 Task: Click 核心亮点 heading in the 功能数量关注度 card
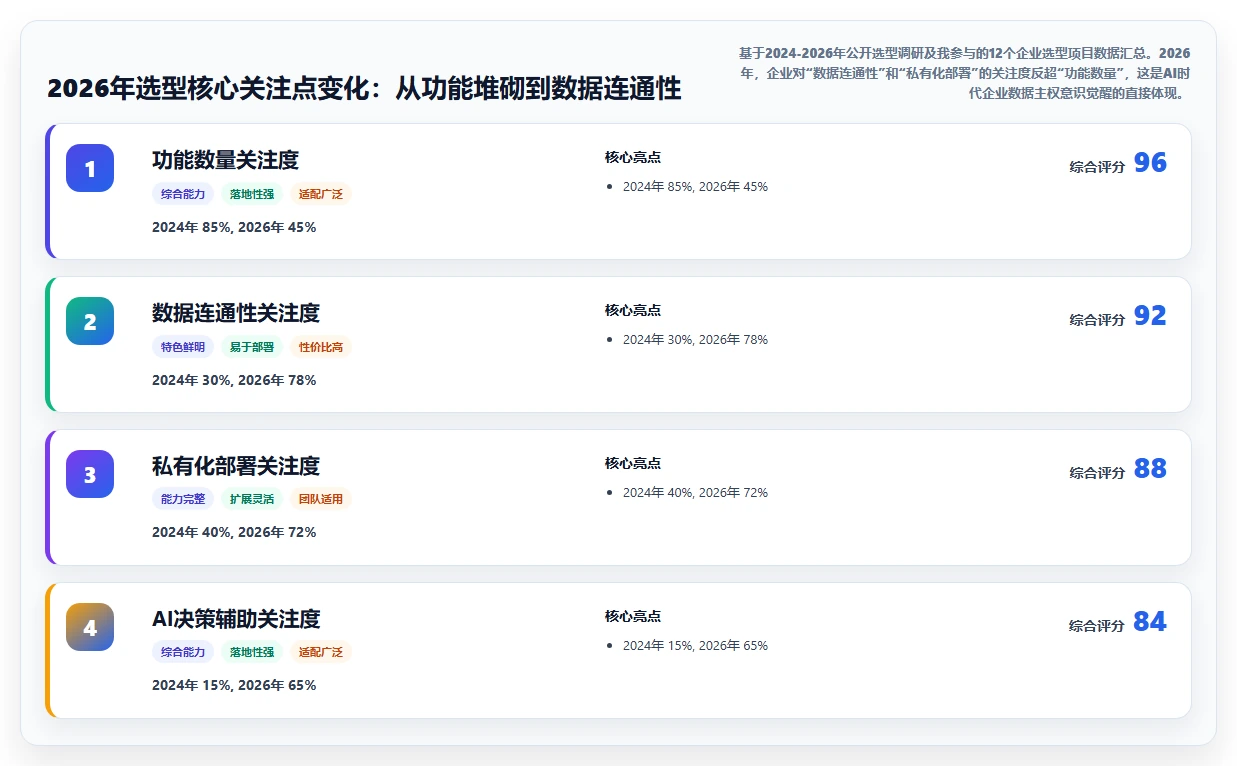coord(633,157)
